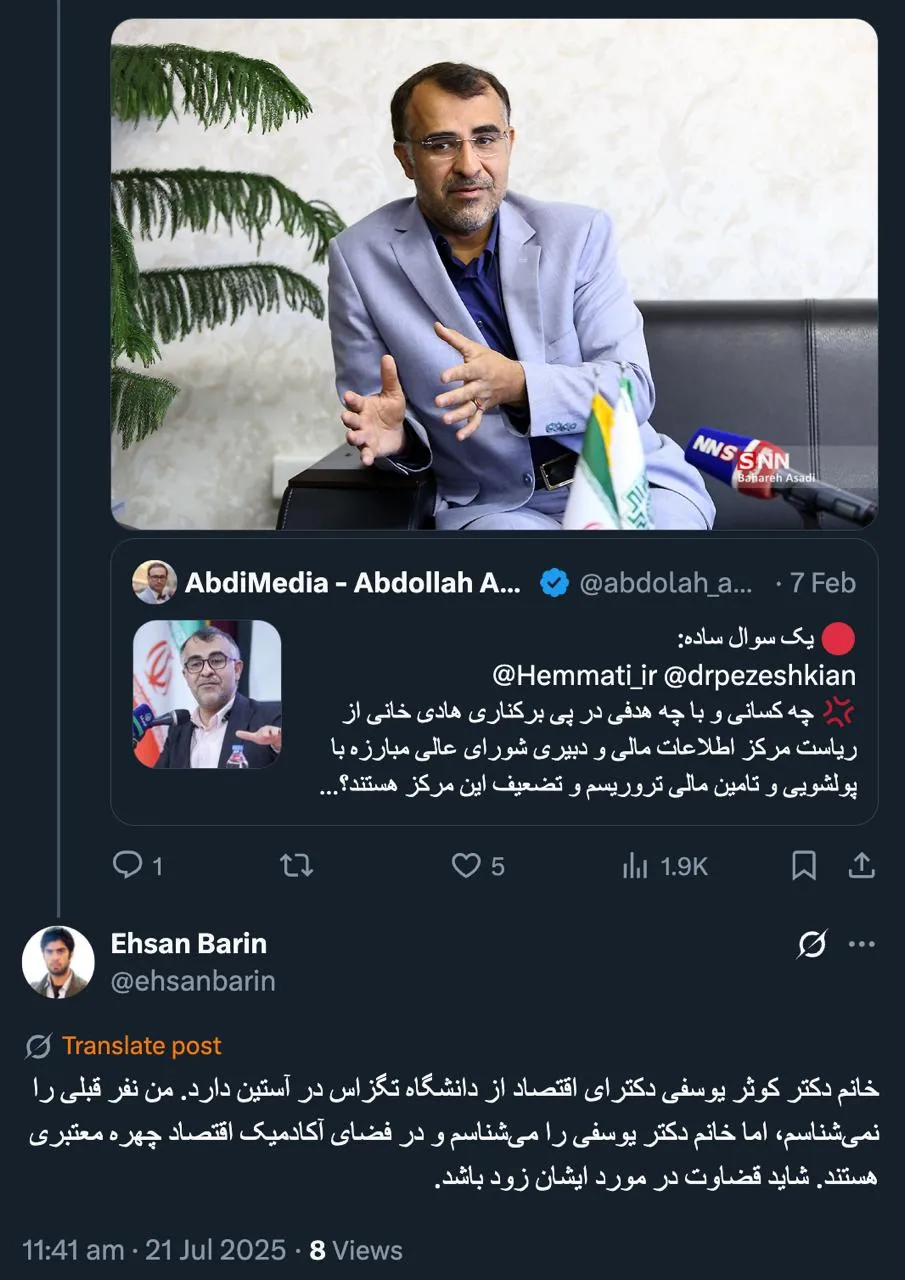Image resolution: width=905 pixels, height=1280 pixels.
Task: Open Ehsan Barin's profile avatar
Action: tap(58, 962)
